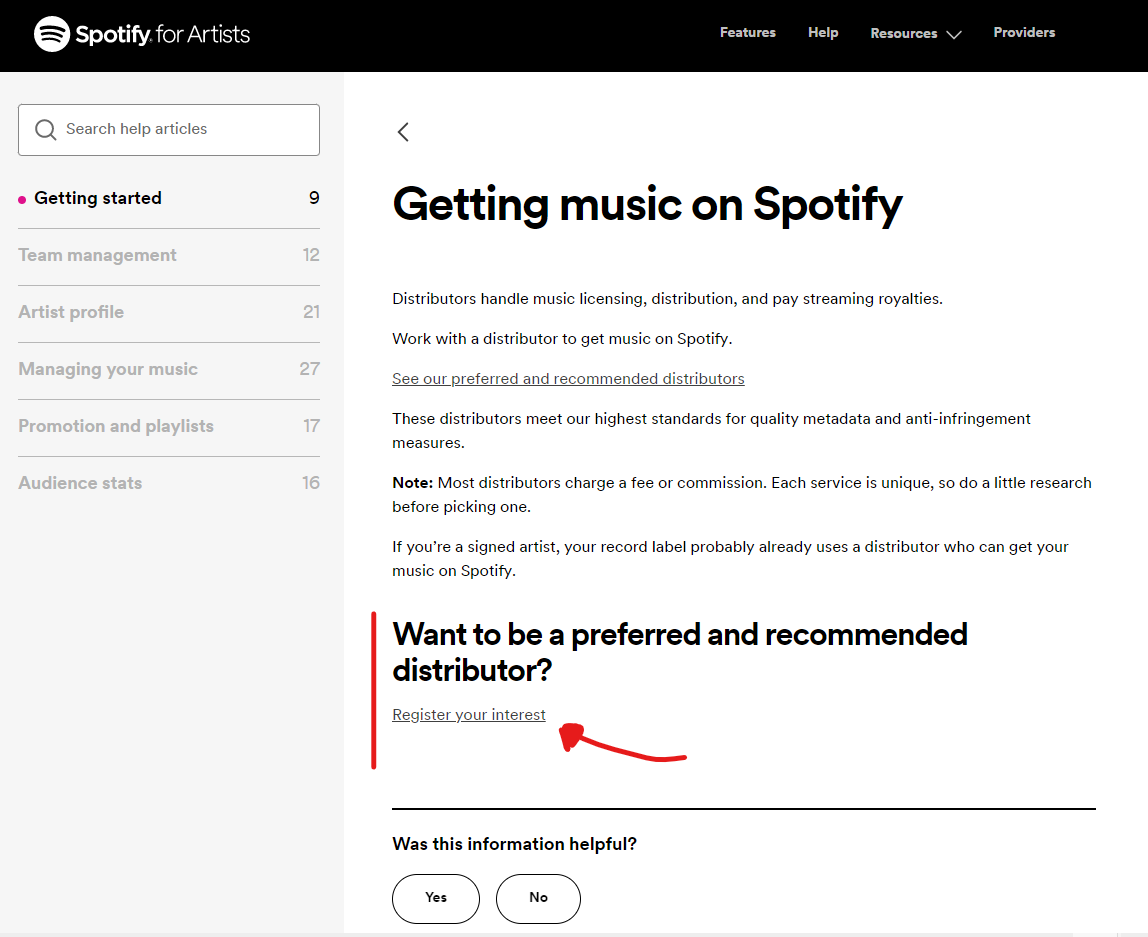Open Team management category
The height and width of the screenshot is (937, 1148).
click(x=169, y=255)
